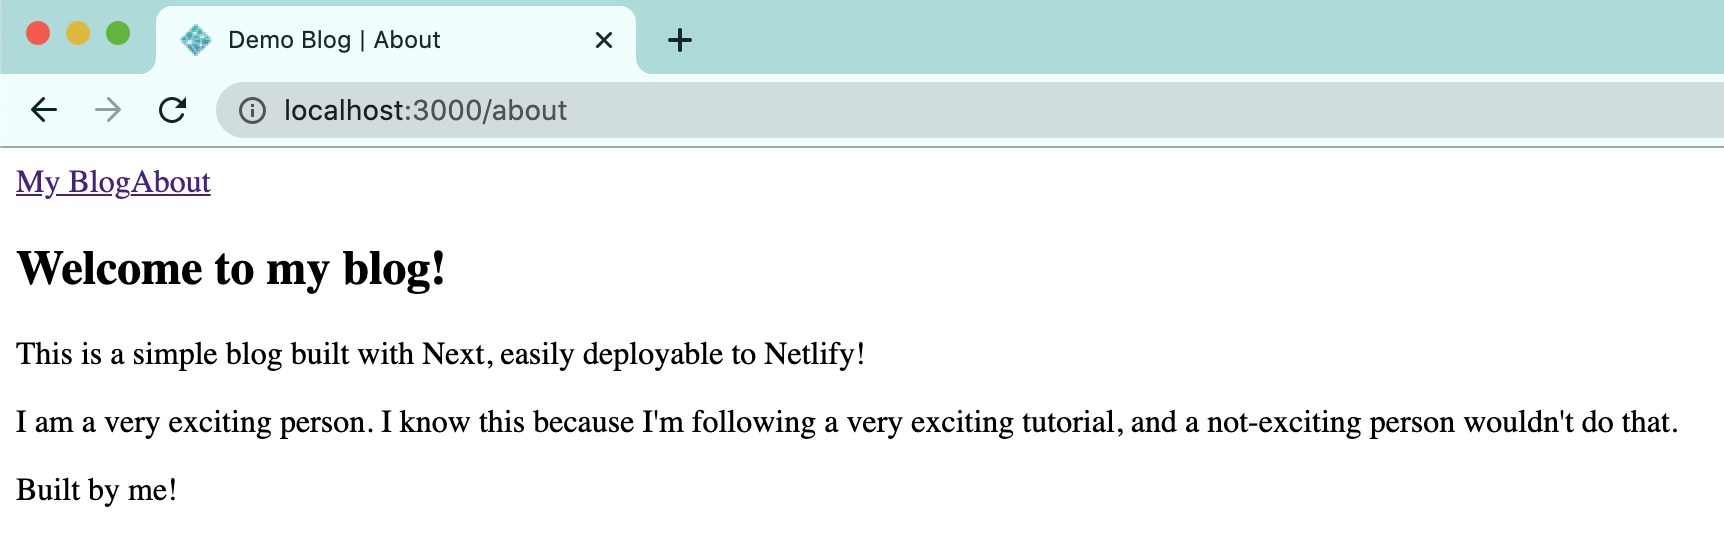
Task: Maximize the window with the green button
Action: pyautogui.click(x=118, y=33)
